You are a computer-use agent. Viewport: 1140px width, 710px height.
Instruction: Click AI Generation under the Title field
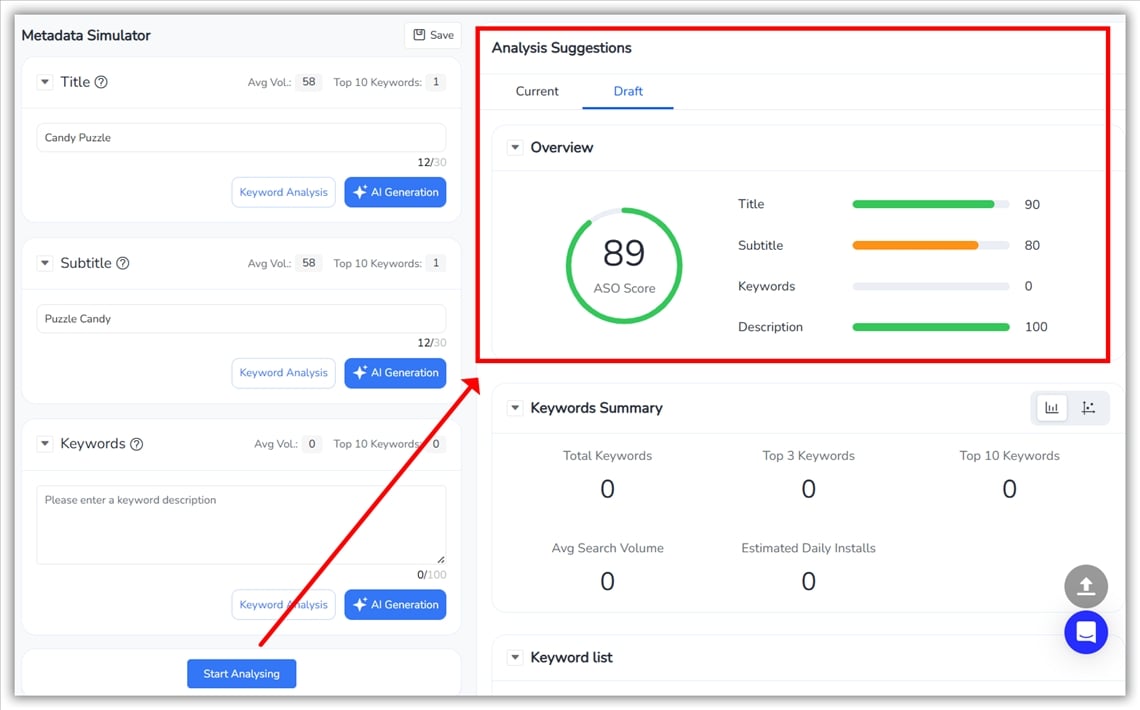click(x=395, y=192)
